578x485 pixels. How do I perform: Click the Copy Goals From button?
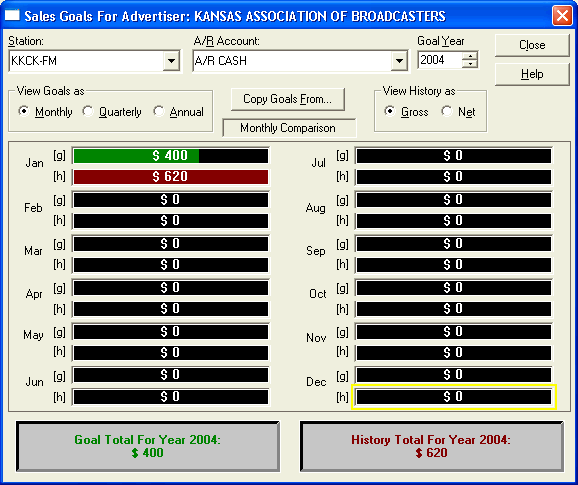(288, 99)
